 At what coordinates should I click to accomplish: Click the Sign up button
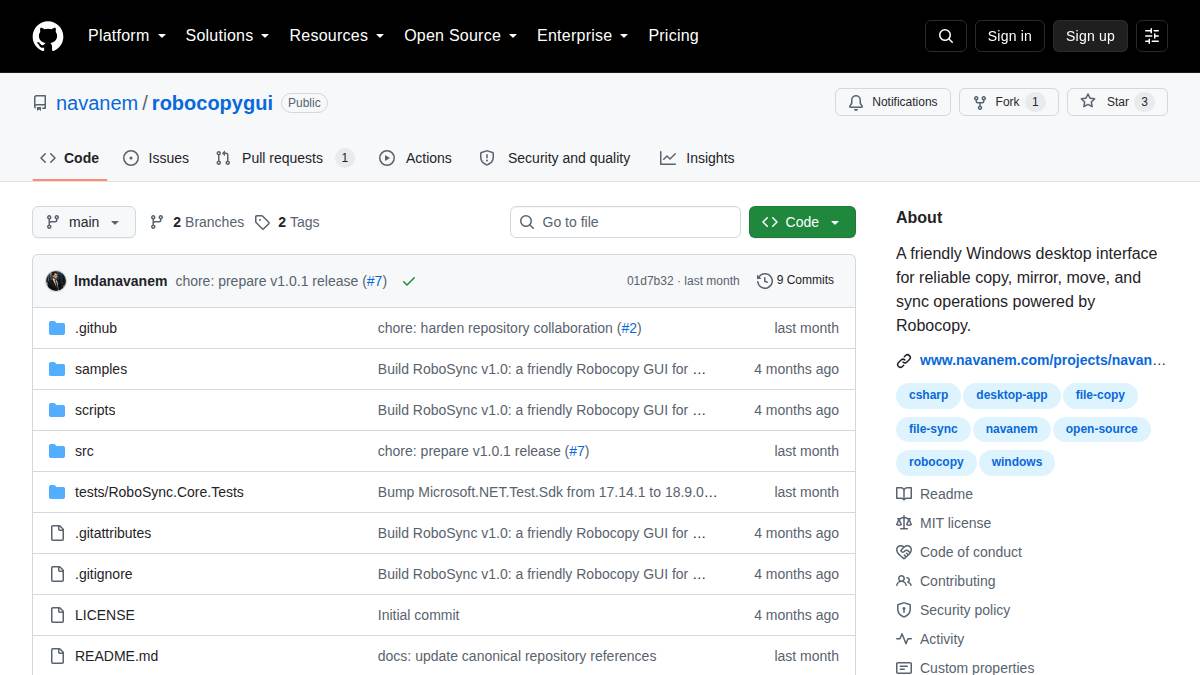[1090, 36]
